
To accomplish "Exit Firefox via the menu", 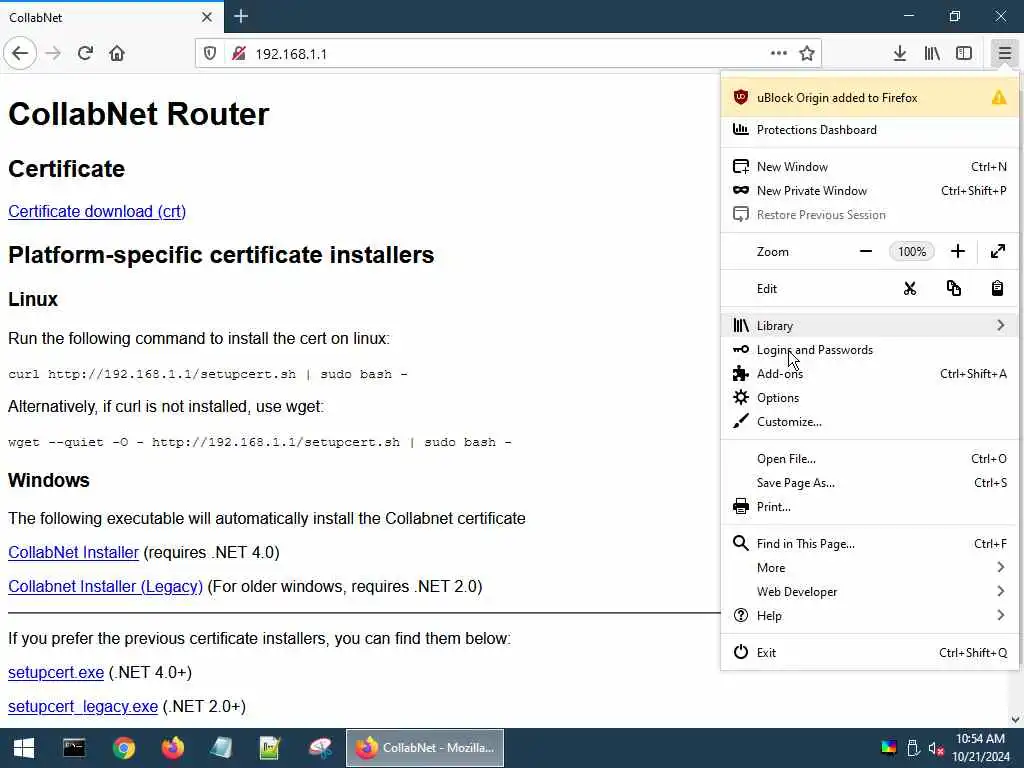I will pyautogui.click(x=870, y=652).
